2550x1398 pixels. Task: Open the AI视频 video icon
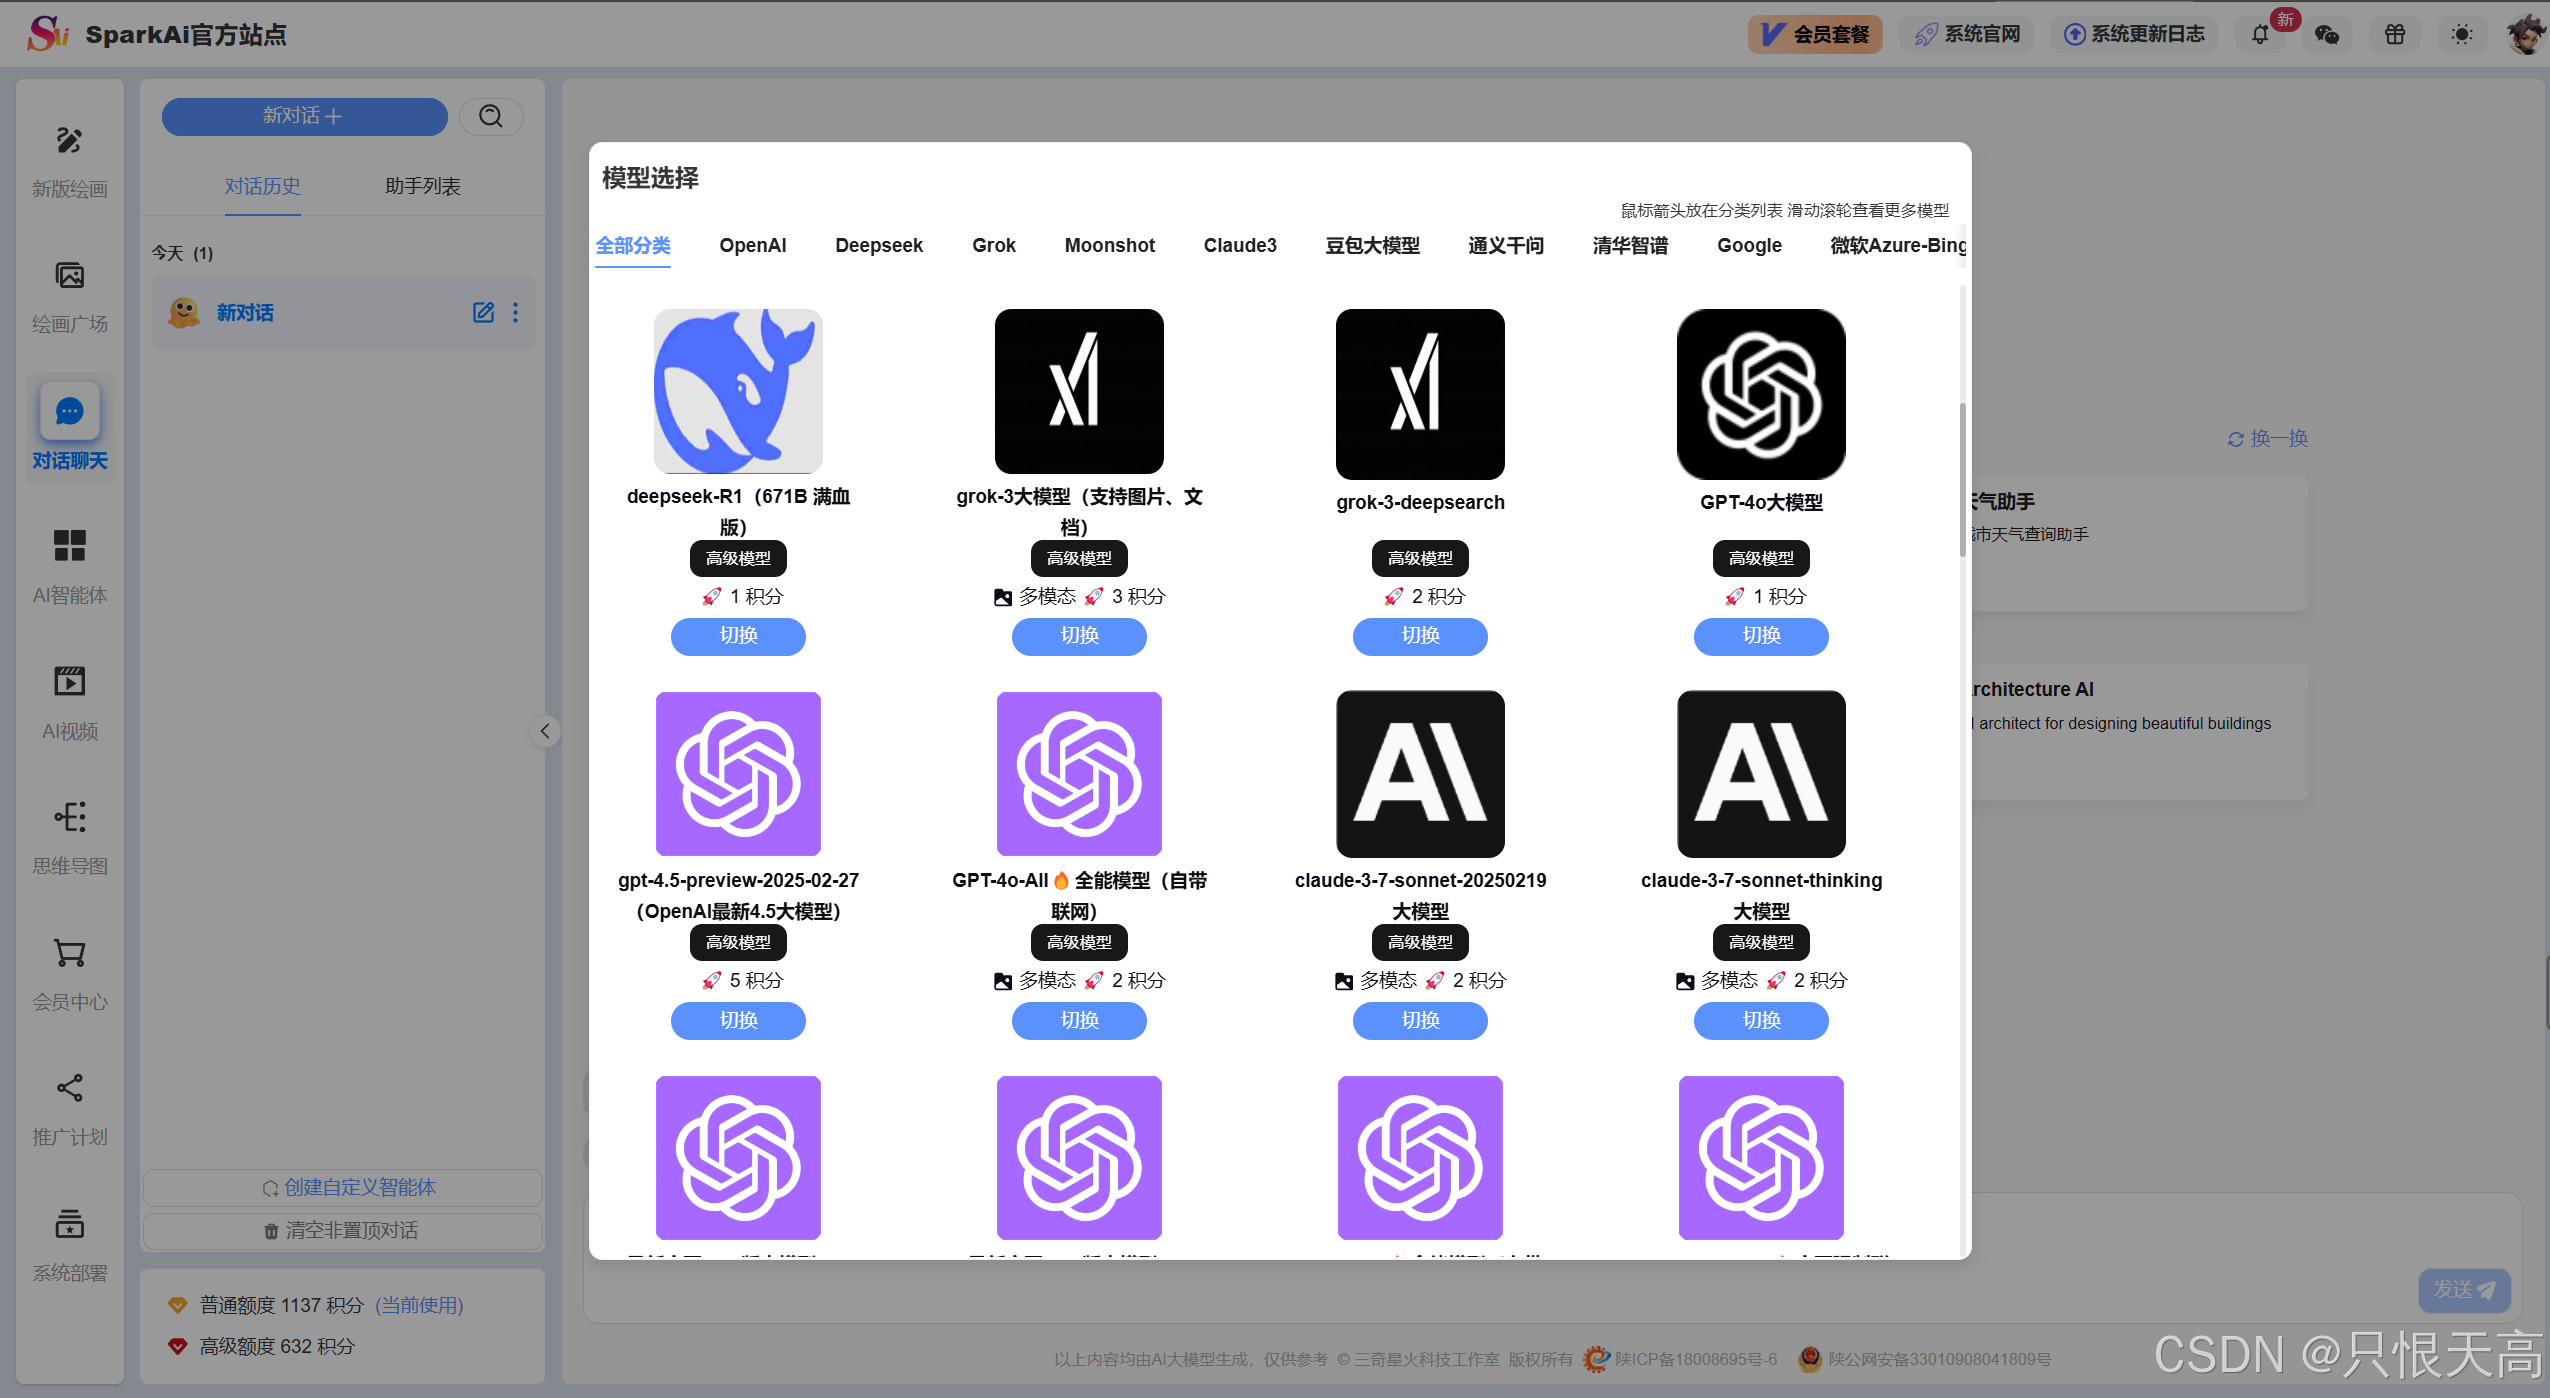click(69, 682)
